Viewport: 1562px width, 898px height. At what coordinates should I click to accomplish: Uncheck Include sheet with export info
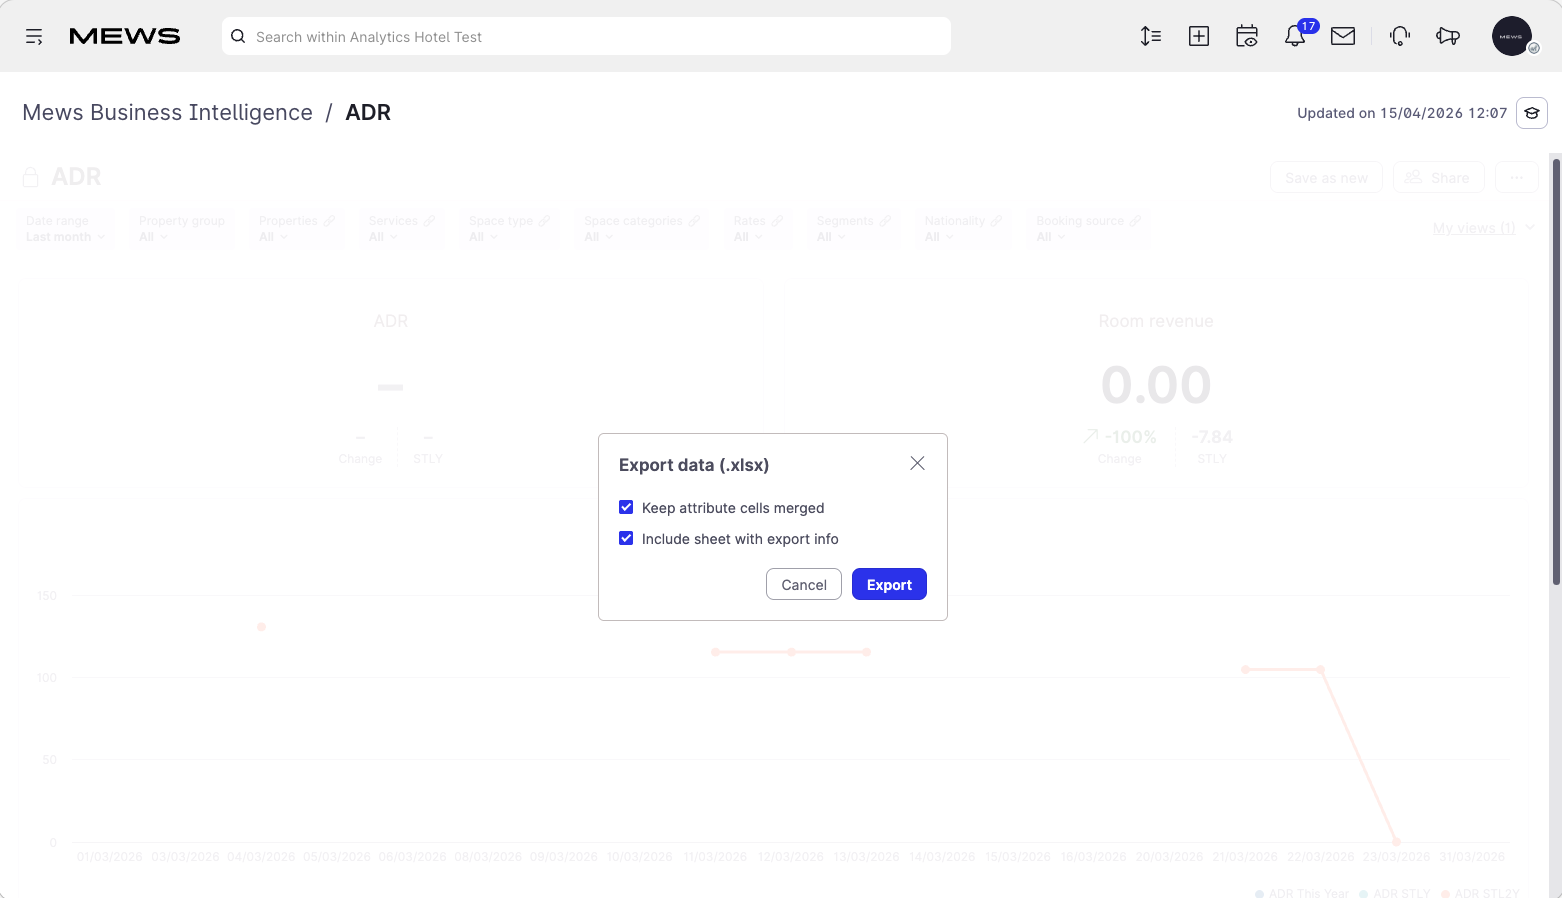[626, 538]
